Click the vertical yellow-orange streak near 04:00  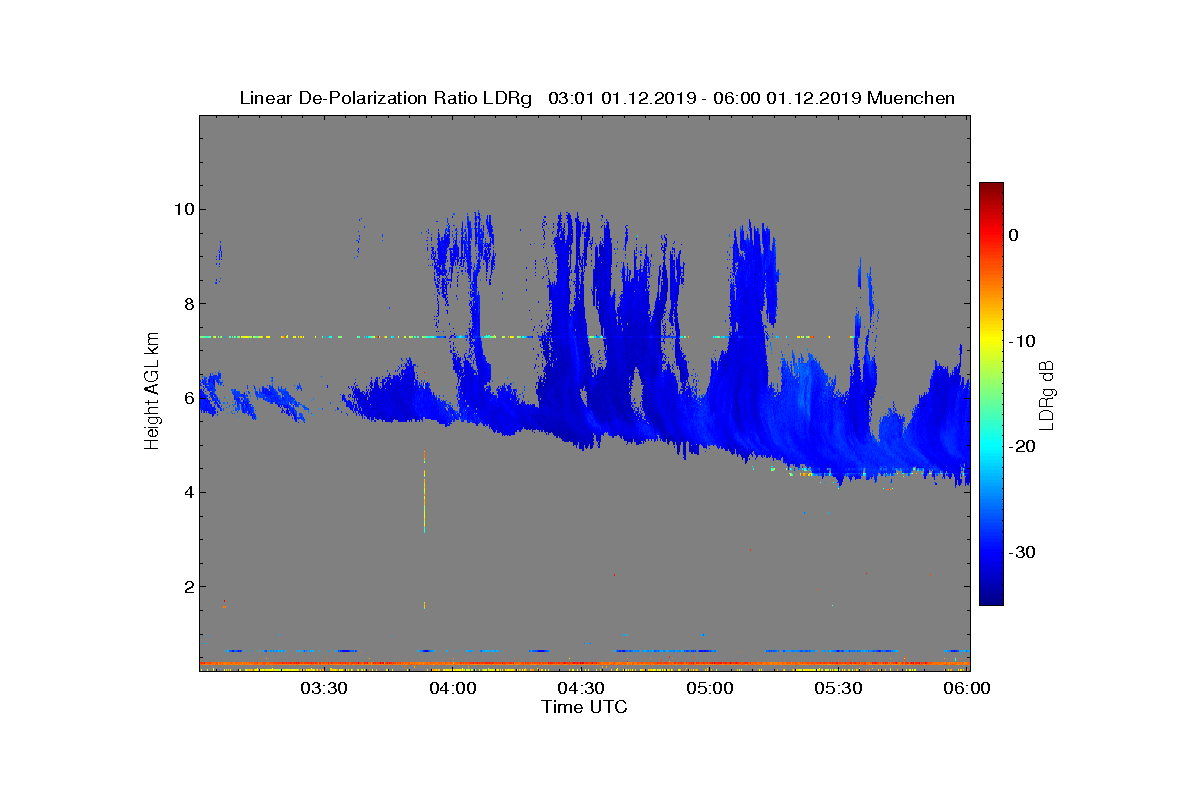[x=425, y=490]
